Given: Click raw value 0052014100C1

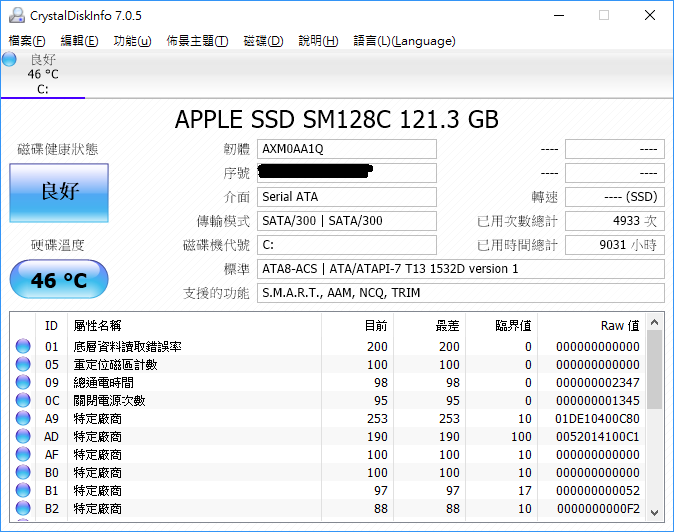Looking at the screenshot, I should (597, 437).
